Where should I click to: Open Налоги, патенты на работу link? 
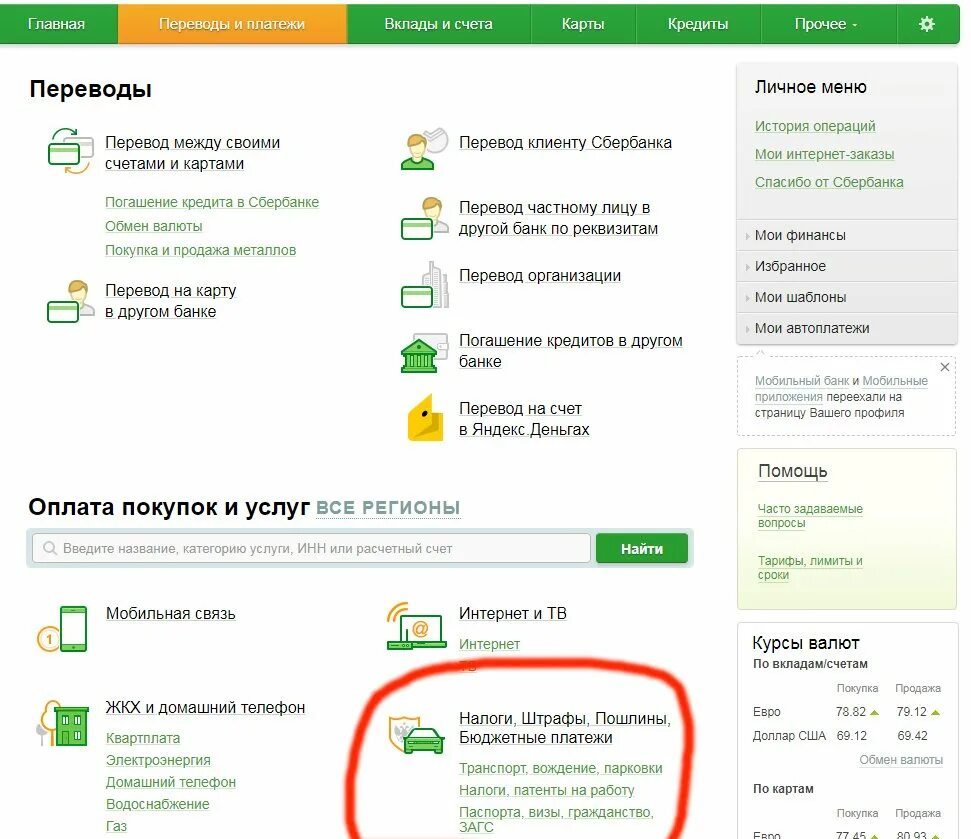pyautogui.click(x=547, y=790)
